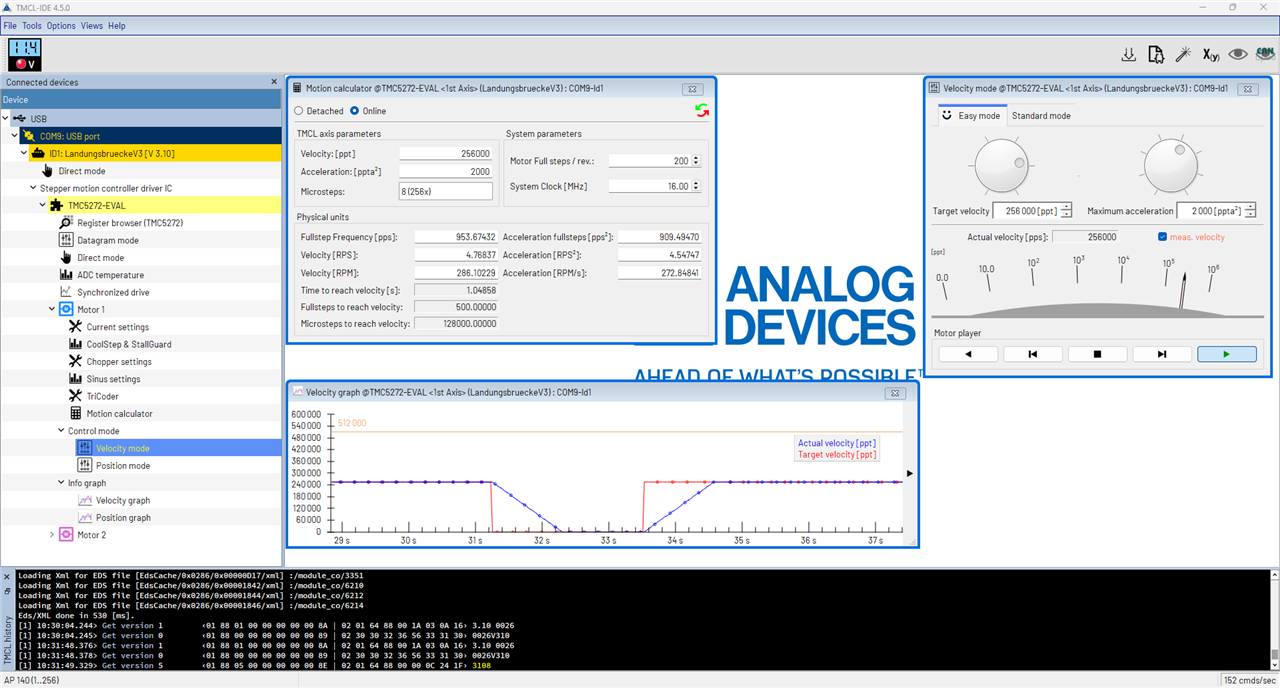Increase the Target velocity spinner value
The image size is (1280, 688).
click(x=1067, y=207)
